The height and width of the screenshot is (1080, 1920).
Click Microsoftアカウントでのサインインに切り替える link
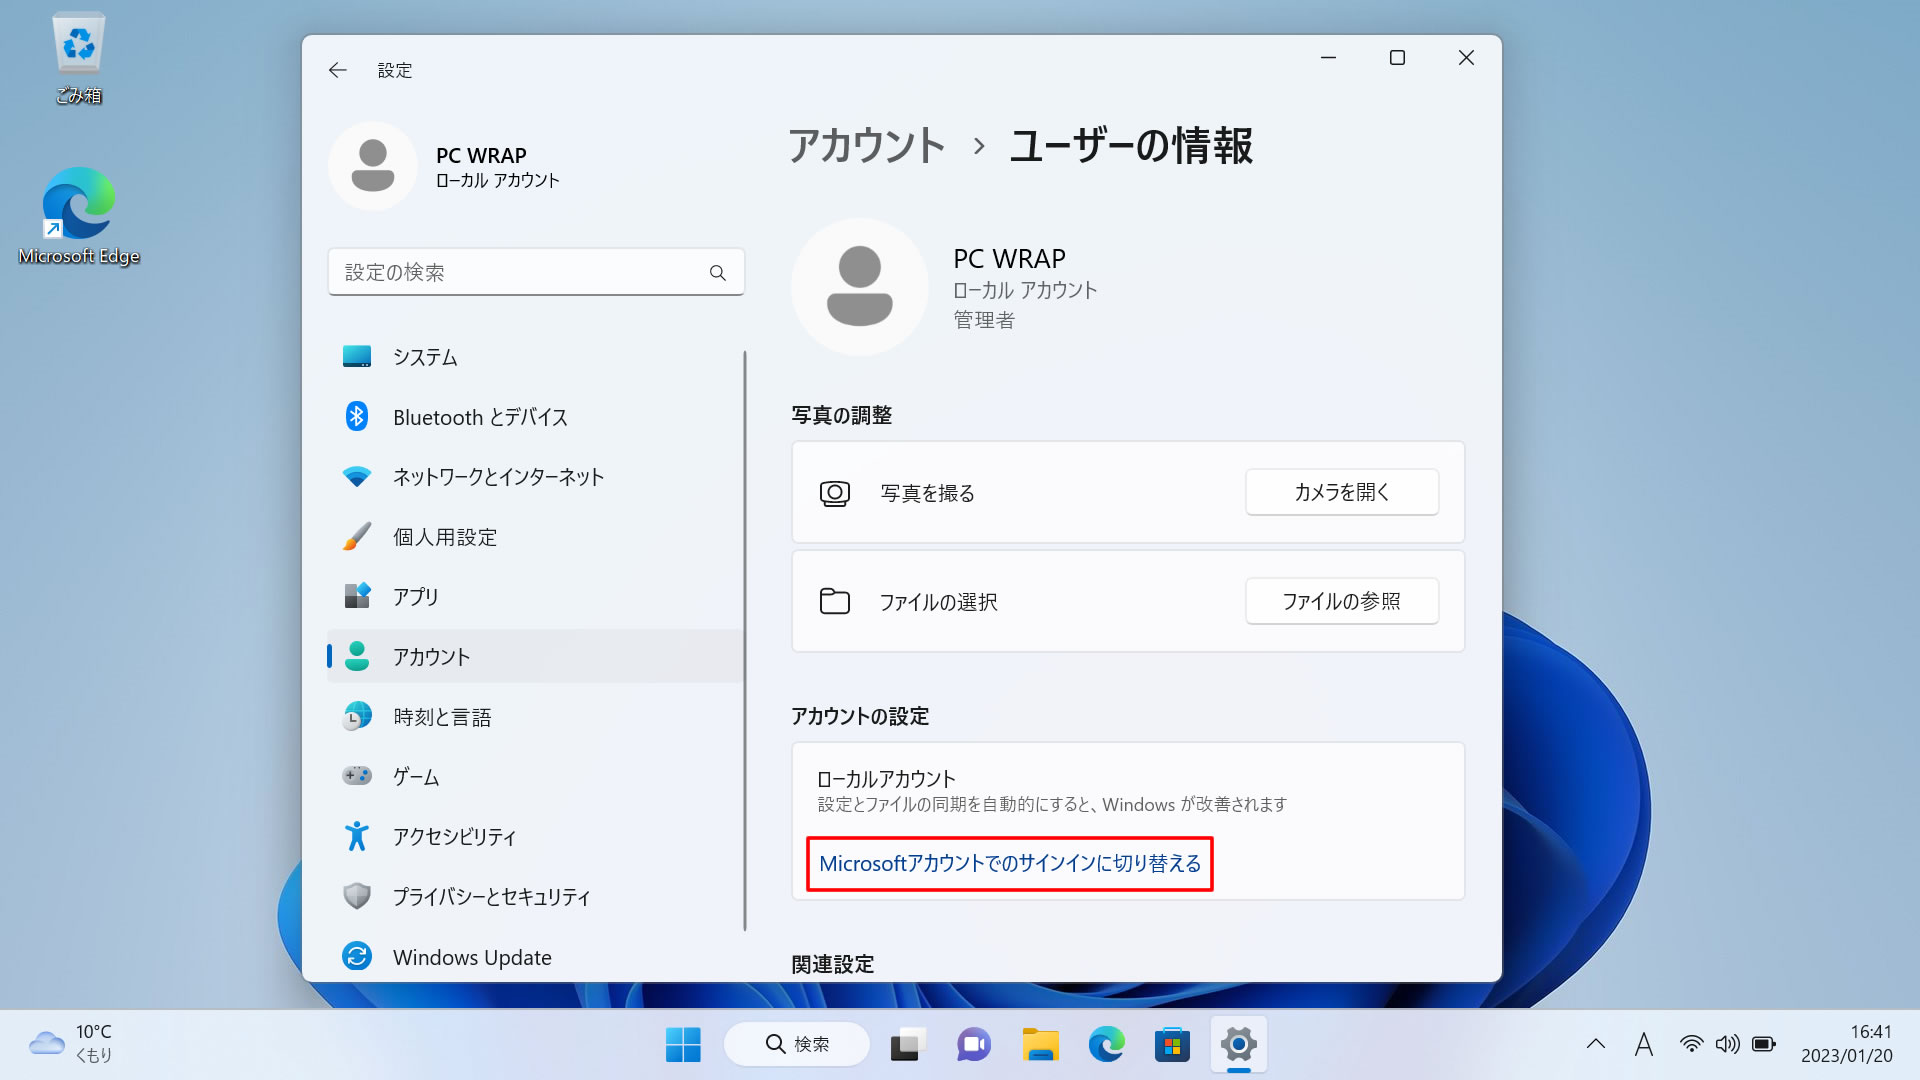pyautogui.click(x=1010, y=863)
